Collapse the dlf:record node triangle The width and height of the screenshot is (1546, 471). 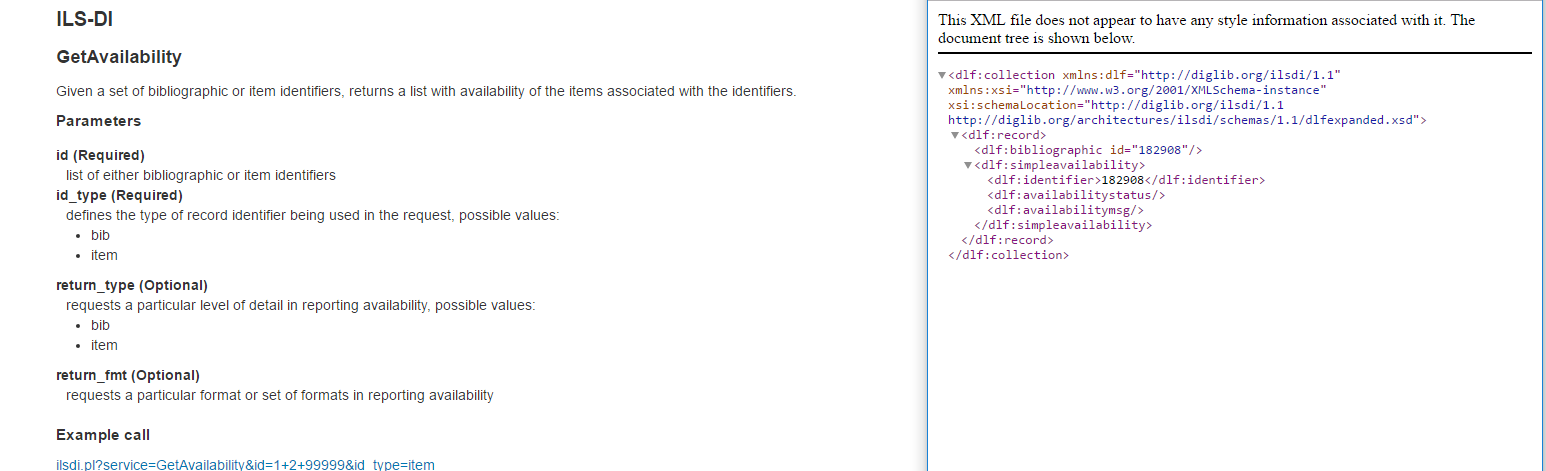[955, 136]
